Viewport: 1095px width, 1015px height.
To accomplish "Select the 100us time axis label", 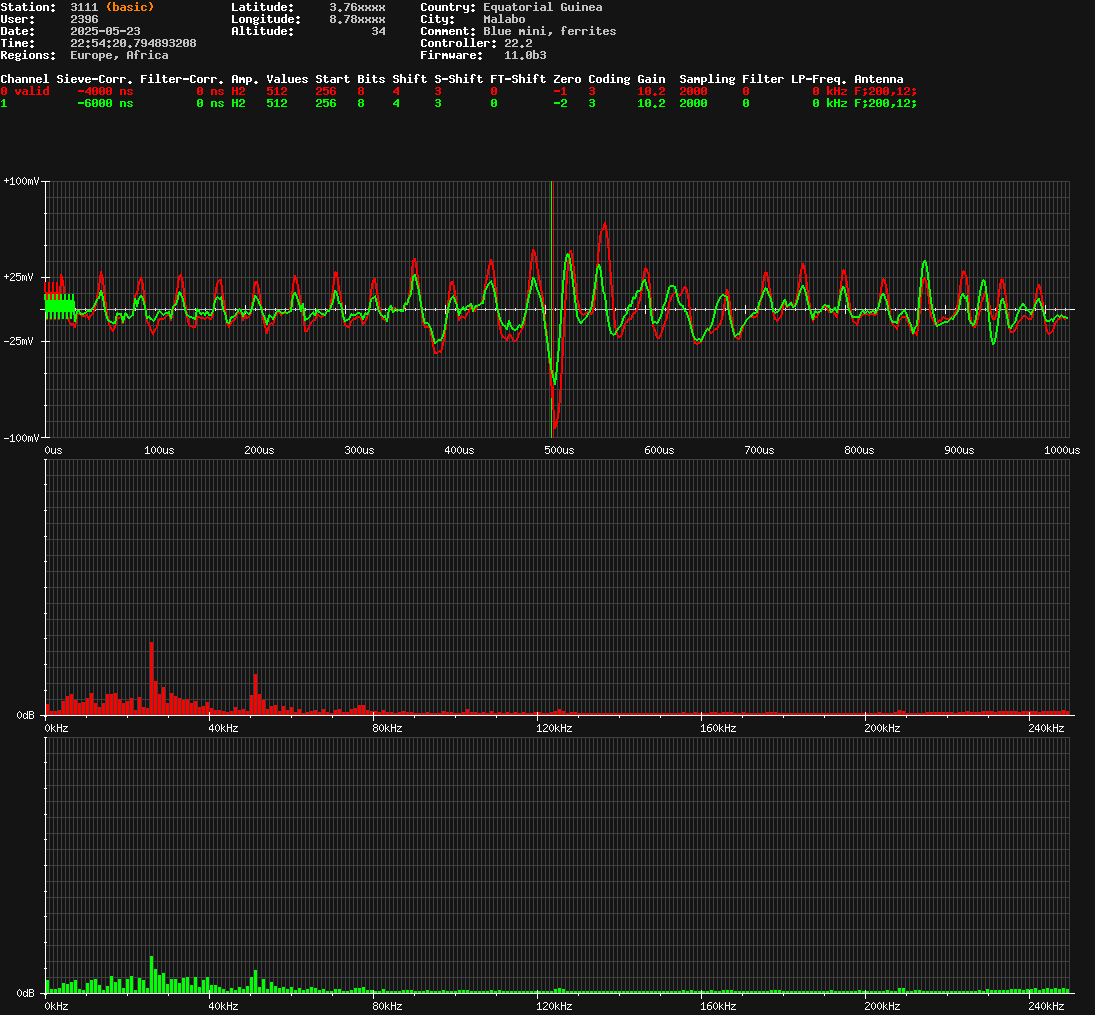I will [x=159, y=450].
